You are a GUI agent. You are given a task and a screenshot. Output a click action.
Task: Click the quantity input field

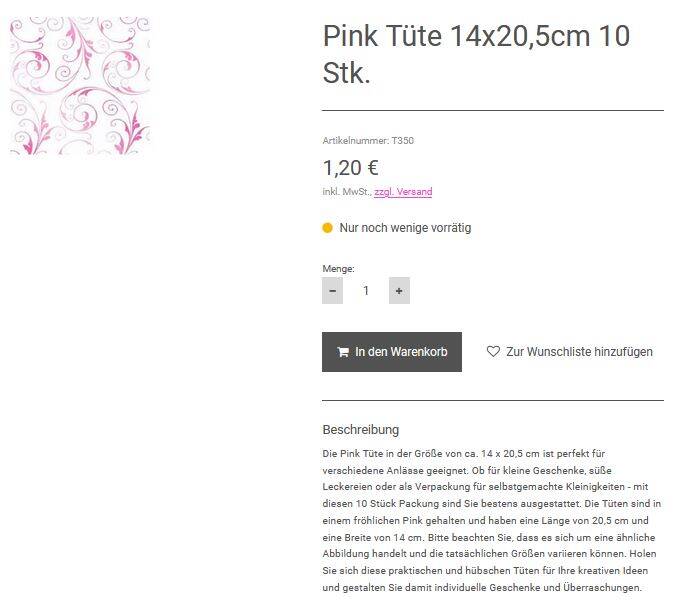pos(366,291)
